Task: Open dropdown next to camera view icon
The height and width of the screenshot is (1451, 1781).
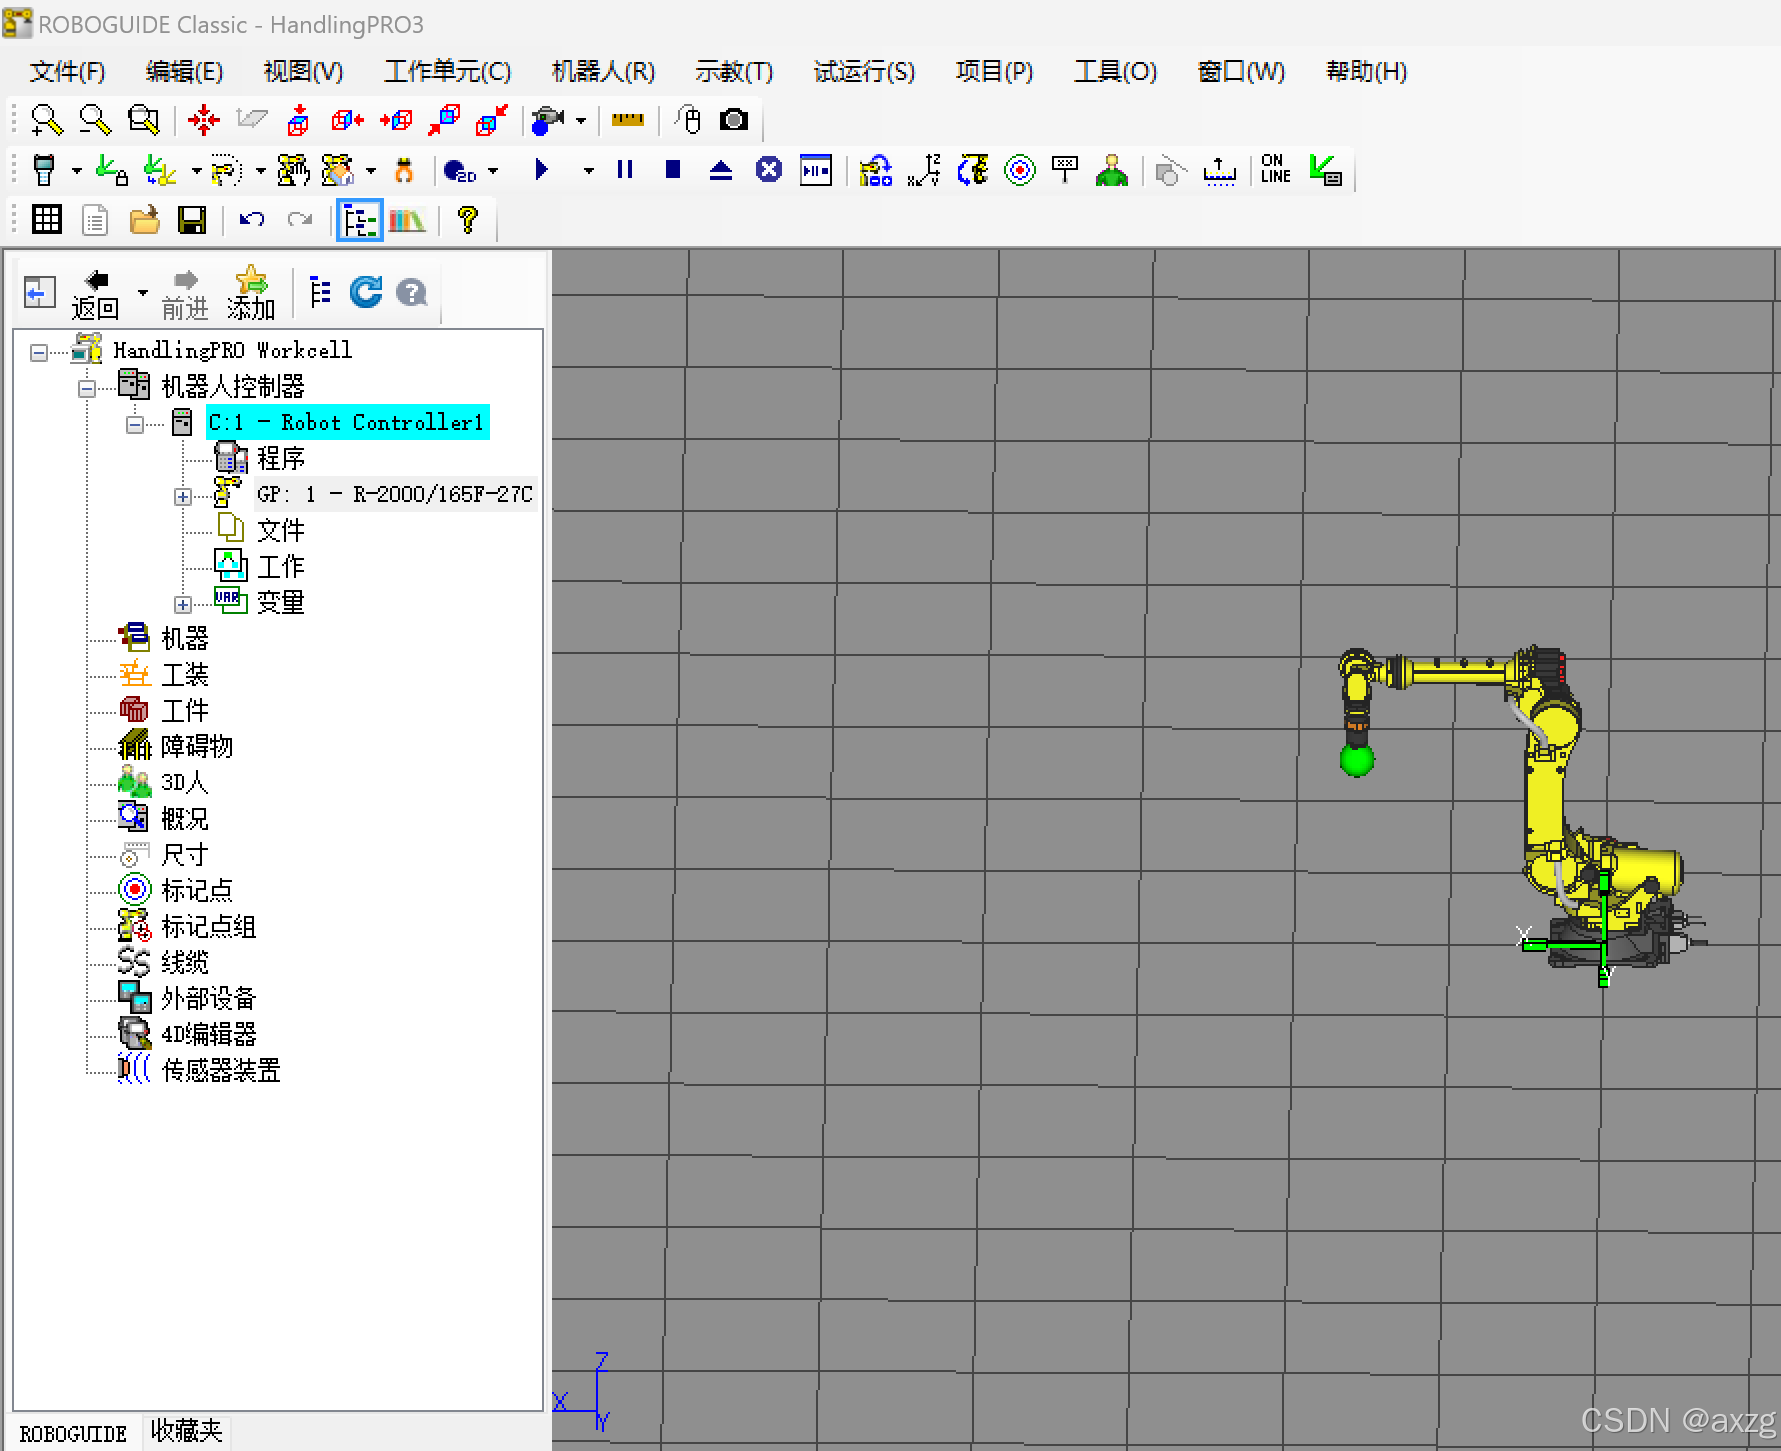Action: pos(581,121)
